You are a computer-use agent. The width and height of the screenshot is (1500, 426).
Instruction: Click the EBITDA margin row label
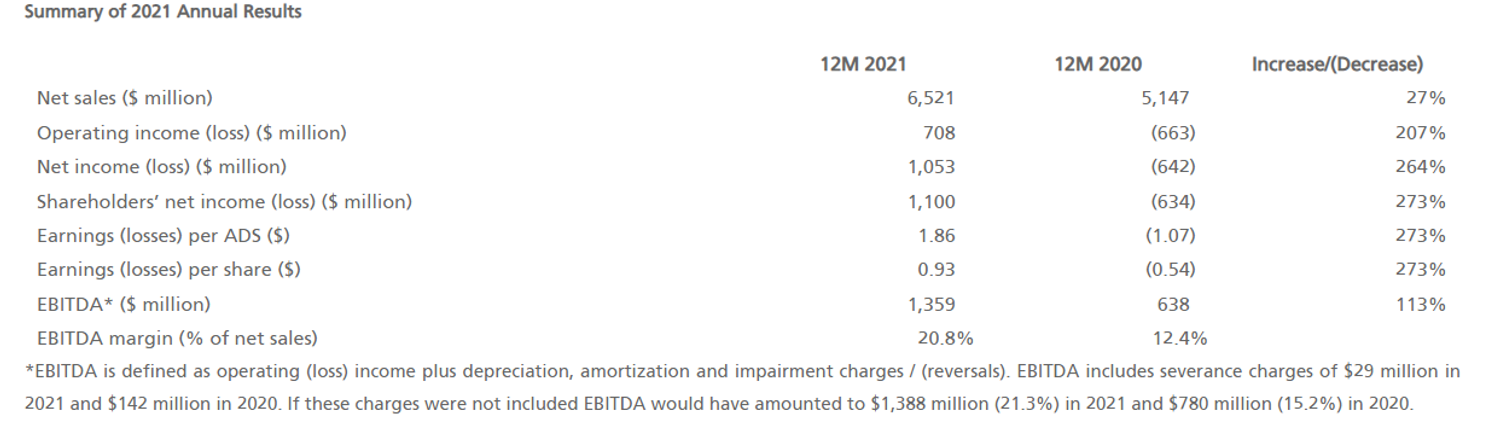pos(178,338)
